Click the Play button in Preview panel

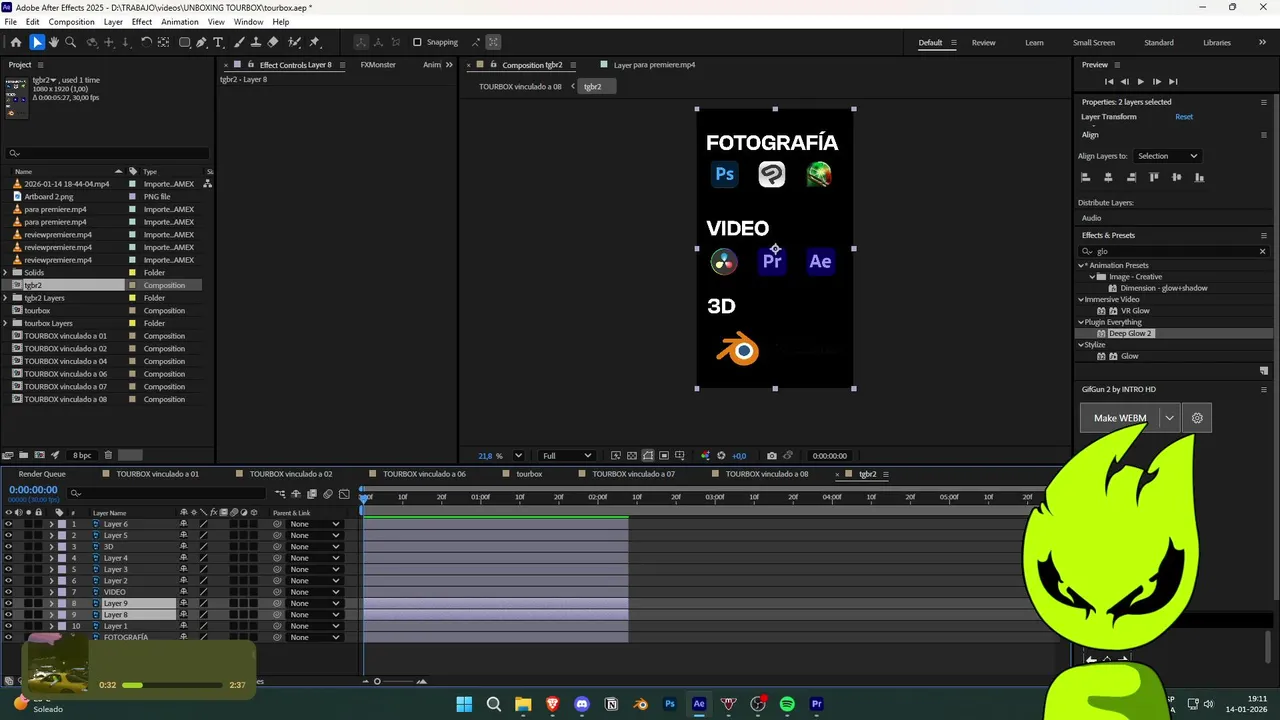click(x=1140, y=81)
